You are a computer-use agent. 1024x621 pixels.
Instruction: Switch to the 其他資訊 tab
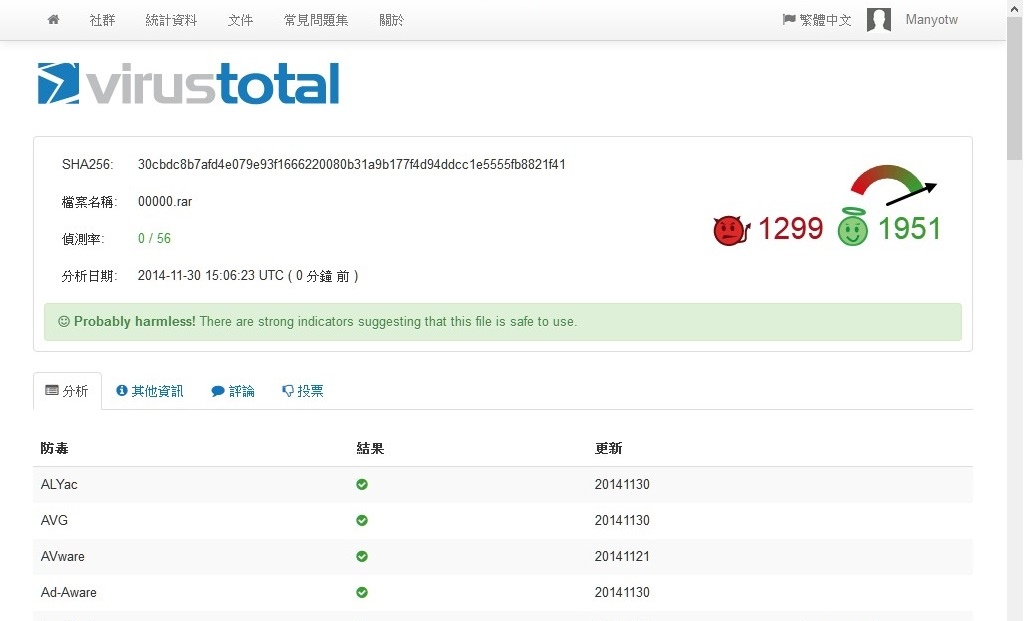(150, 390)
